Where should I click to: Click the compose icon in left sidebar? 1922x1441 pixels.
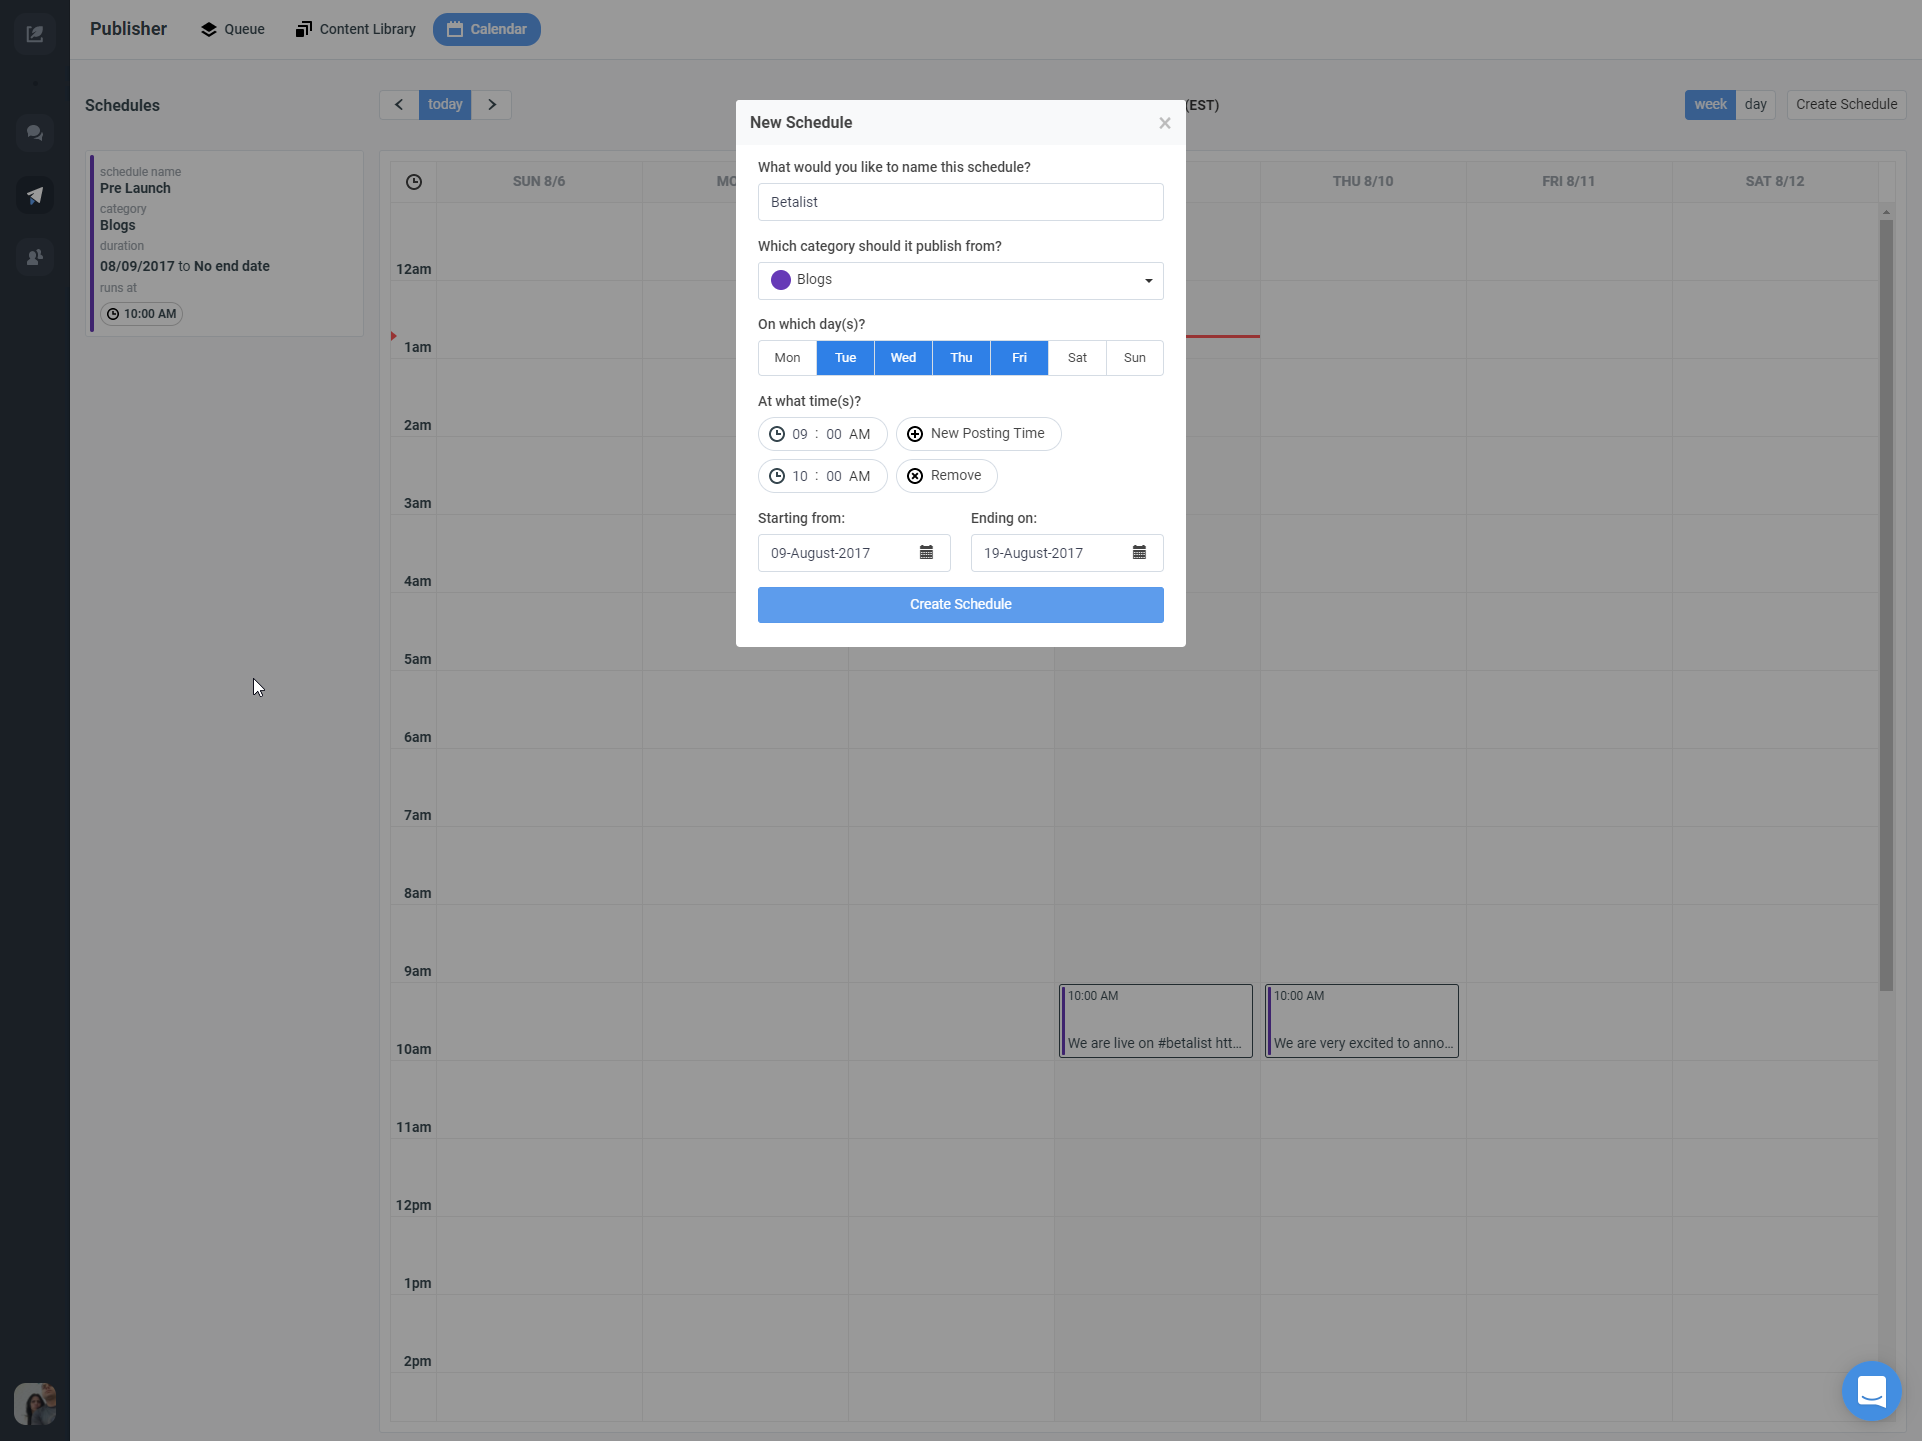click(35, 34)
